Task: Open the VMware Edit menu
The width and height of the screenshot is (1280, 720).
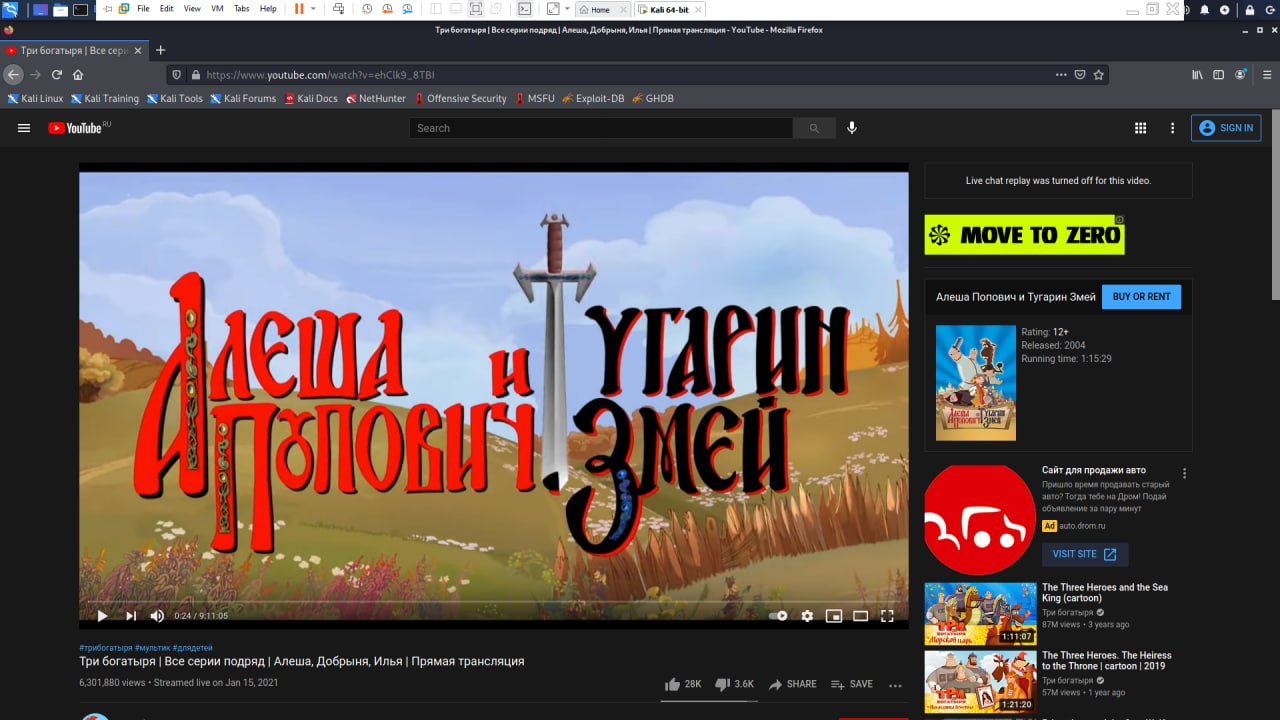Action: pos(166,9)
